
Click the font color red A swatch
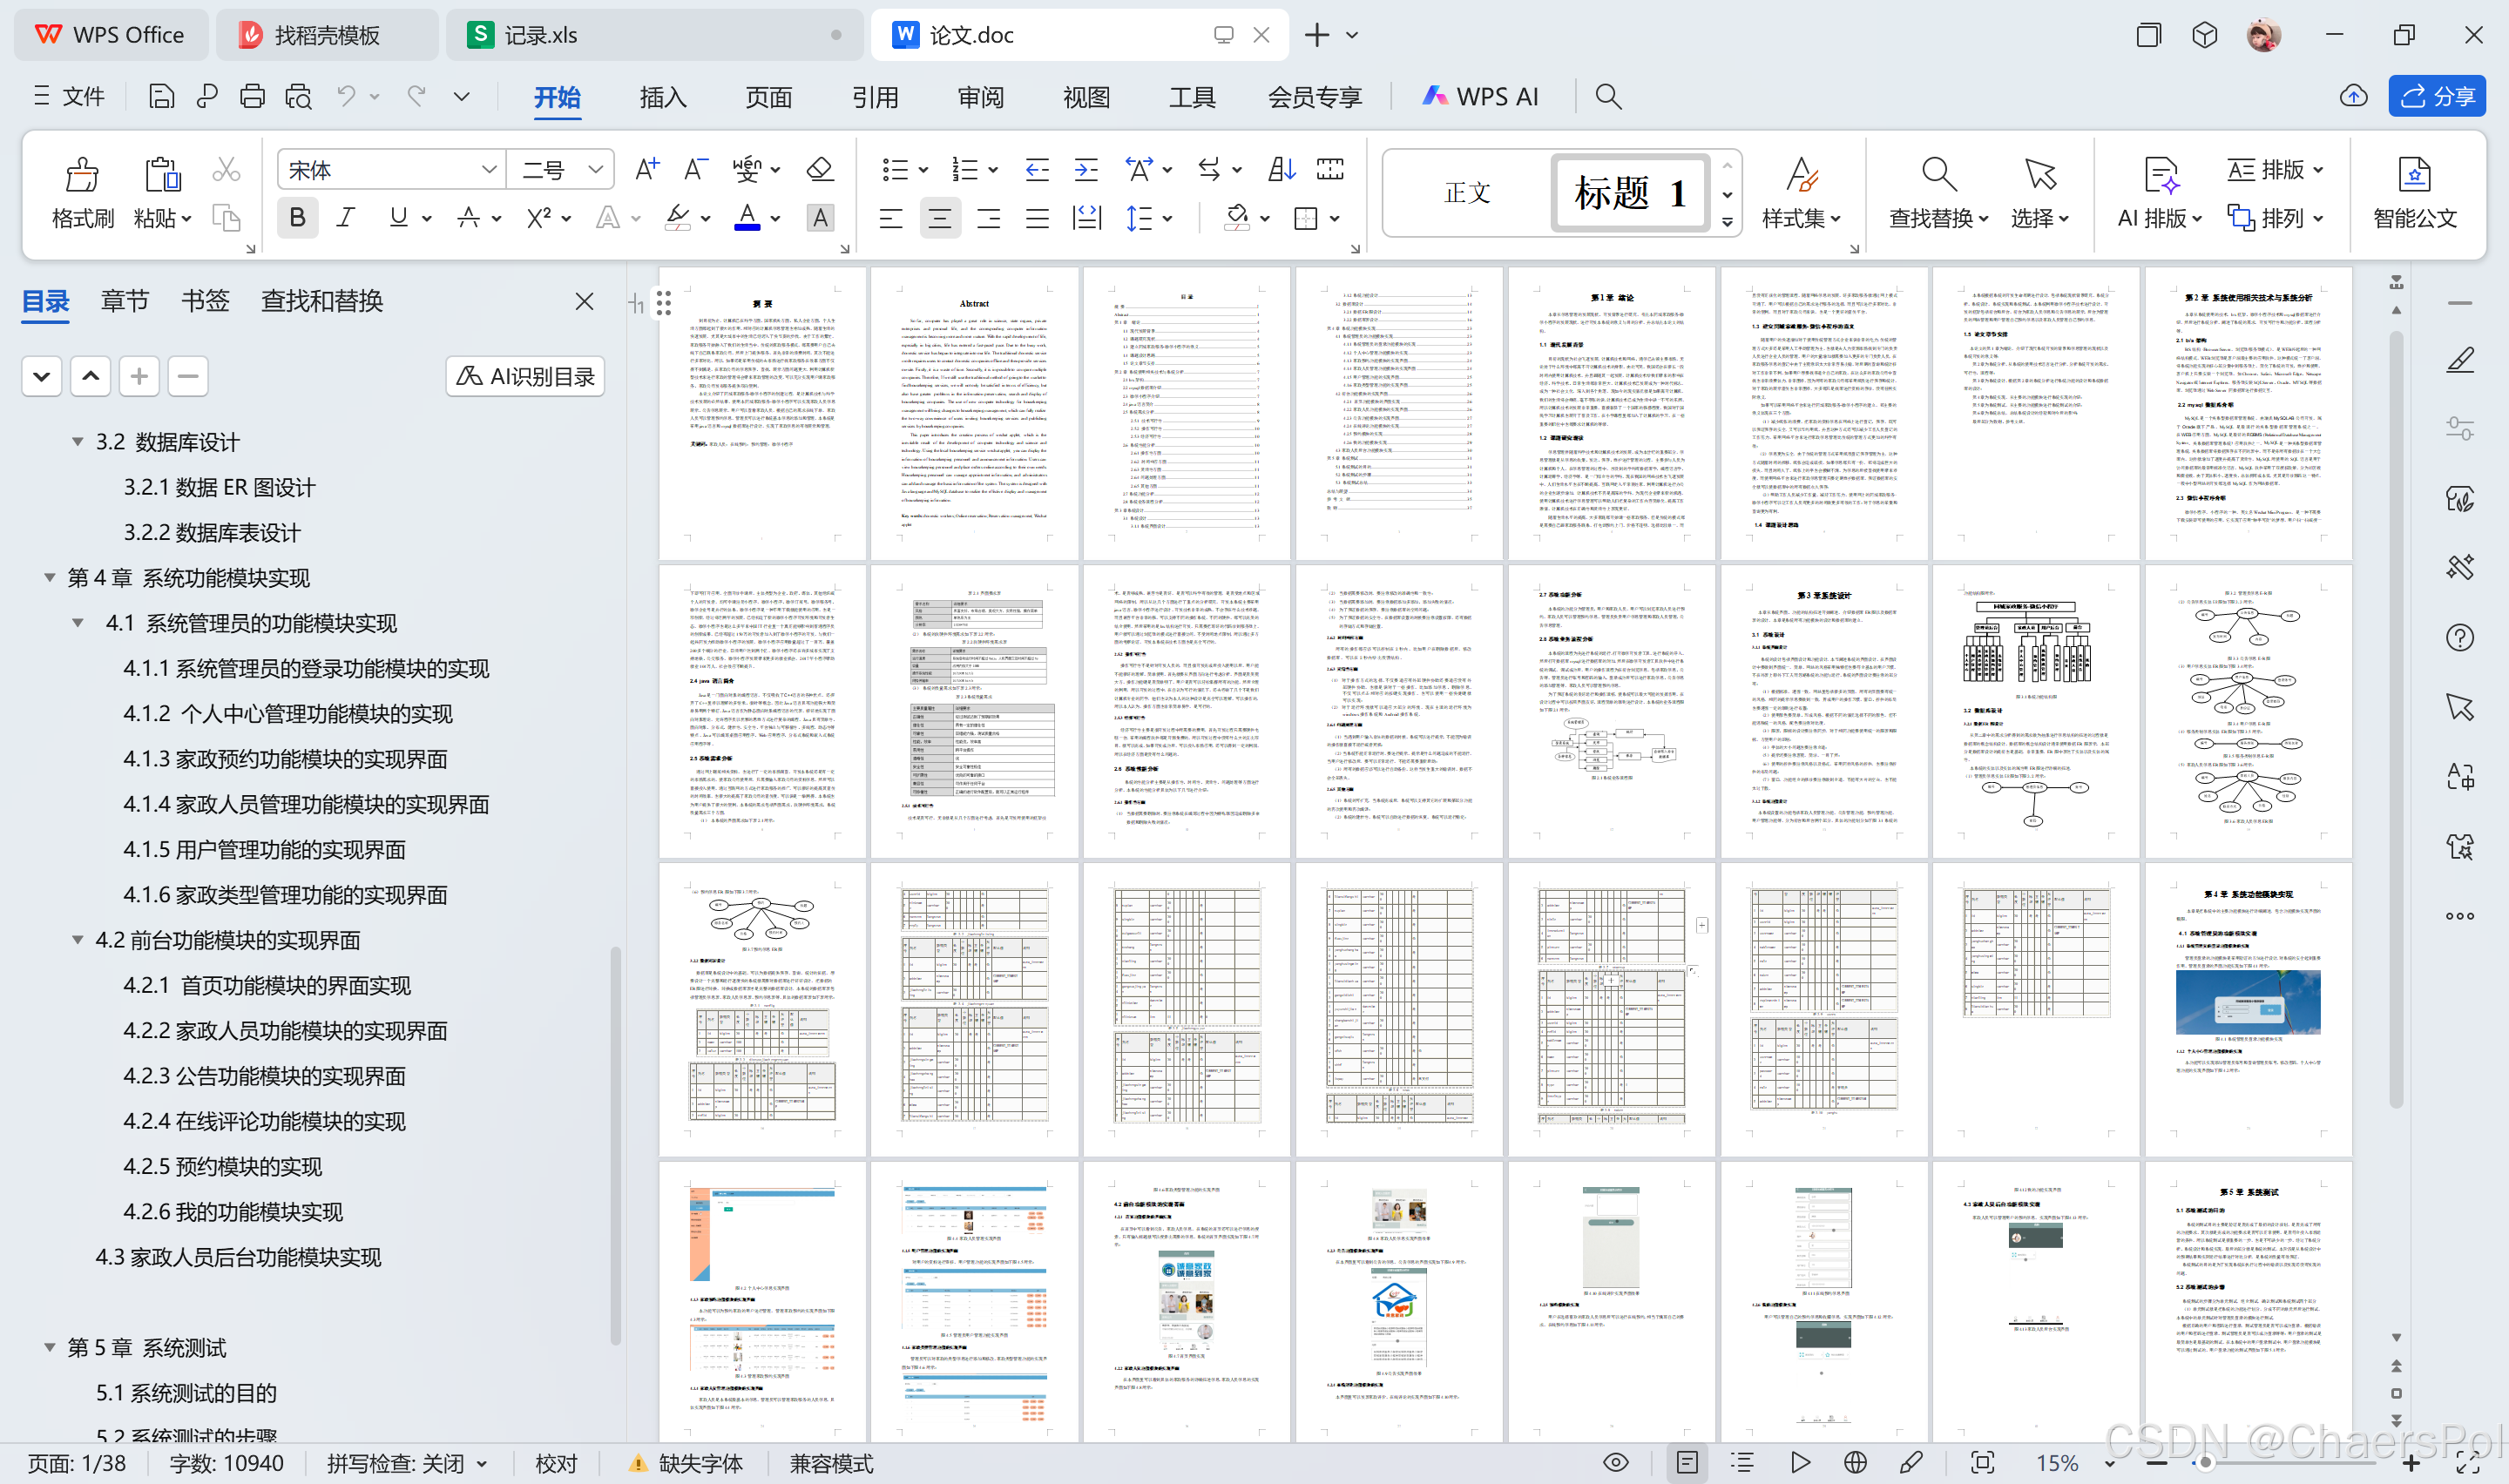click(x=747, y=217)
